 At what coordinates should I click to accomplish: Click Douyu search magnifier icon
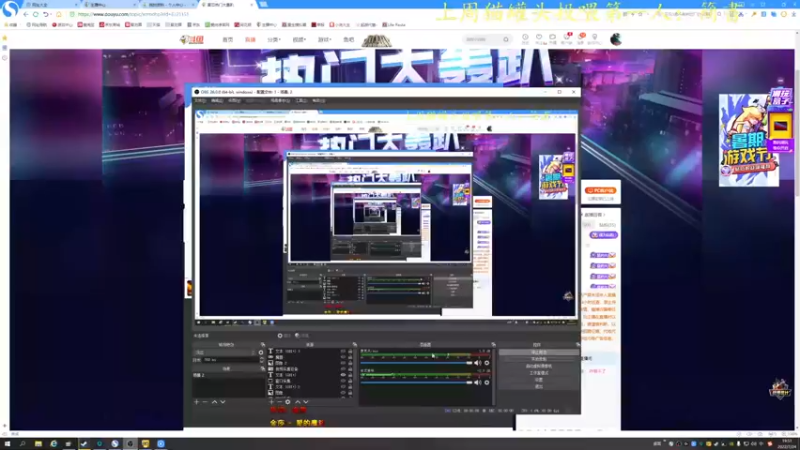click(x=506, y=39)
